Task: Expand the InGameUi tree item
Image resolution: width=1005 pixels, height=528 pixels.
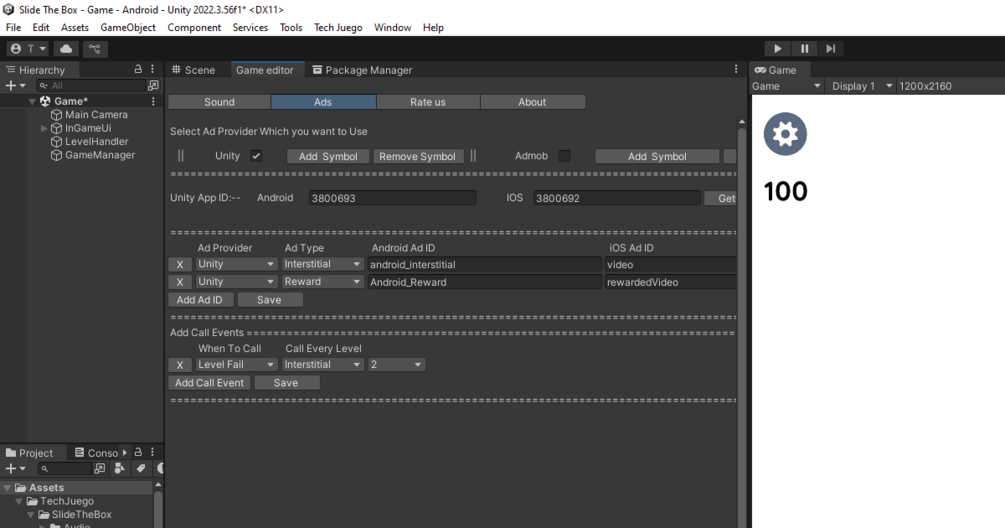Action: pyautogui.click(x=44, y=128)
